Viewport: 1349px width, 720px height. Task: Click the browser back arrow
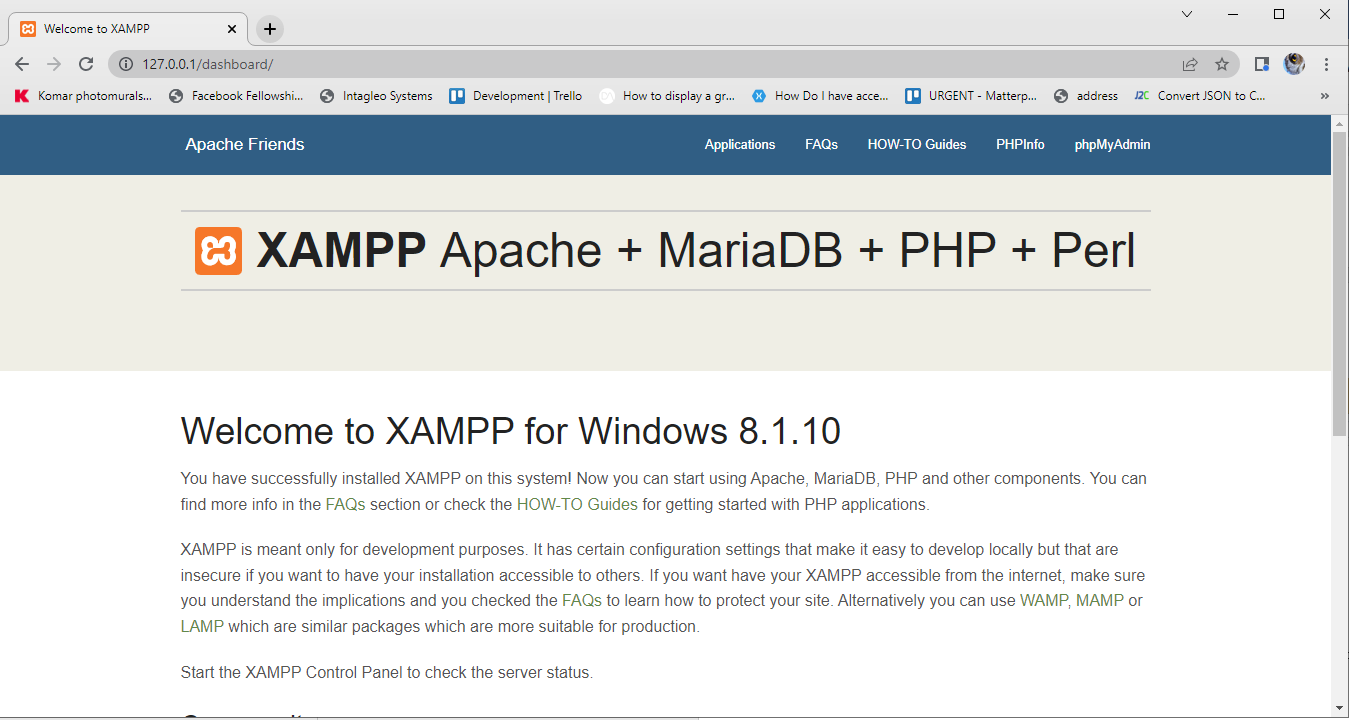pos(22,64)
